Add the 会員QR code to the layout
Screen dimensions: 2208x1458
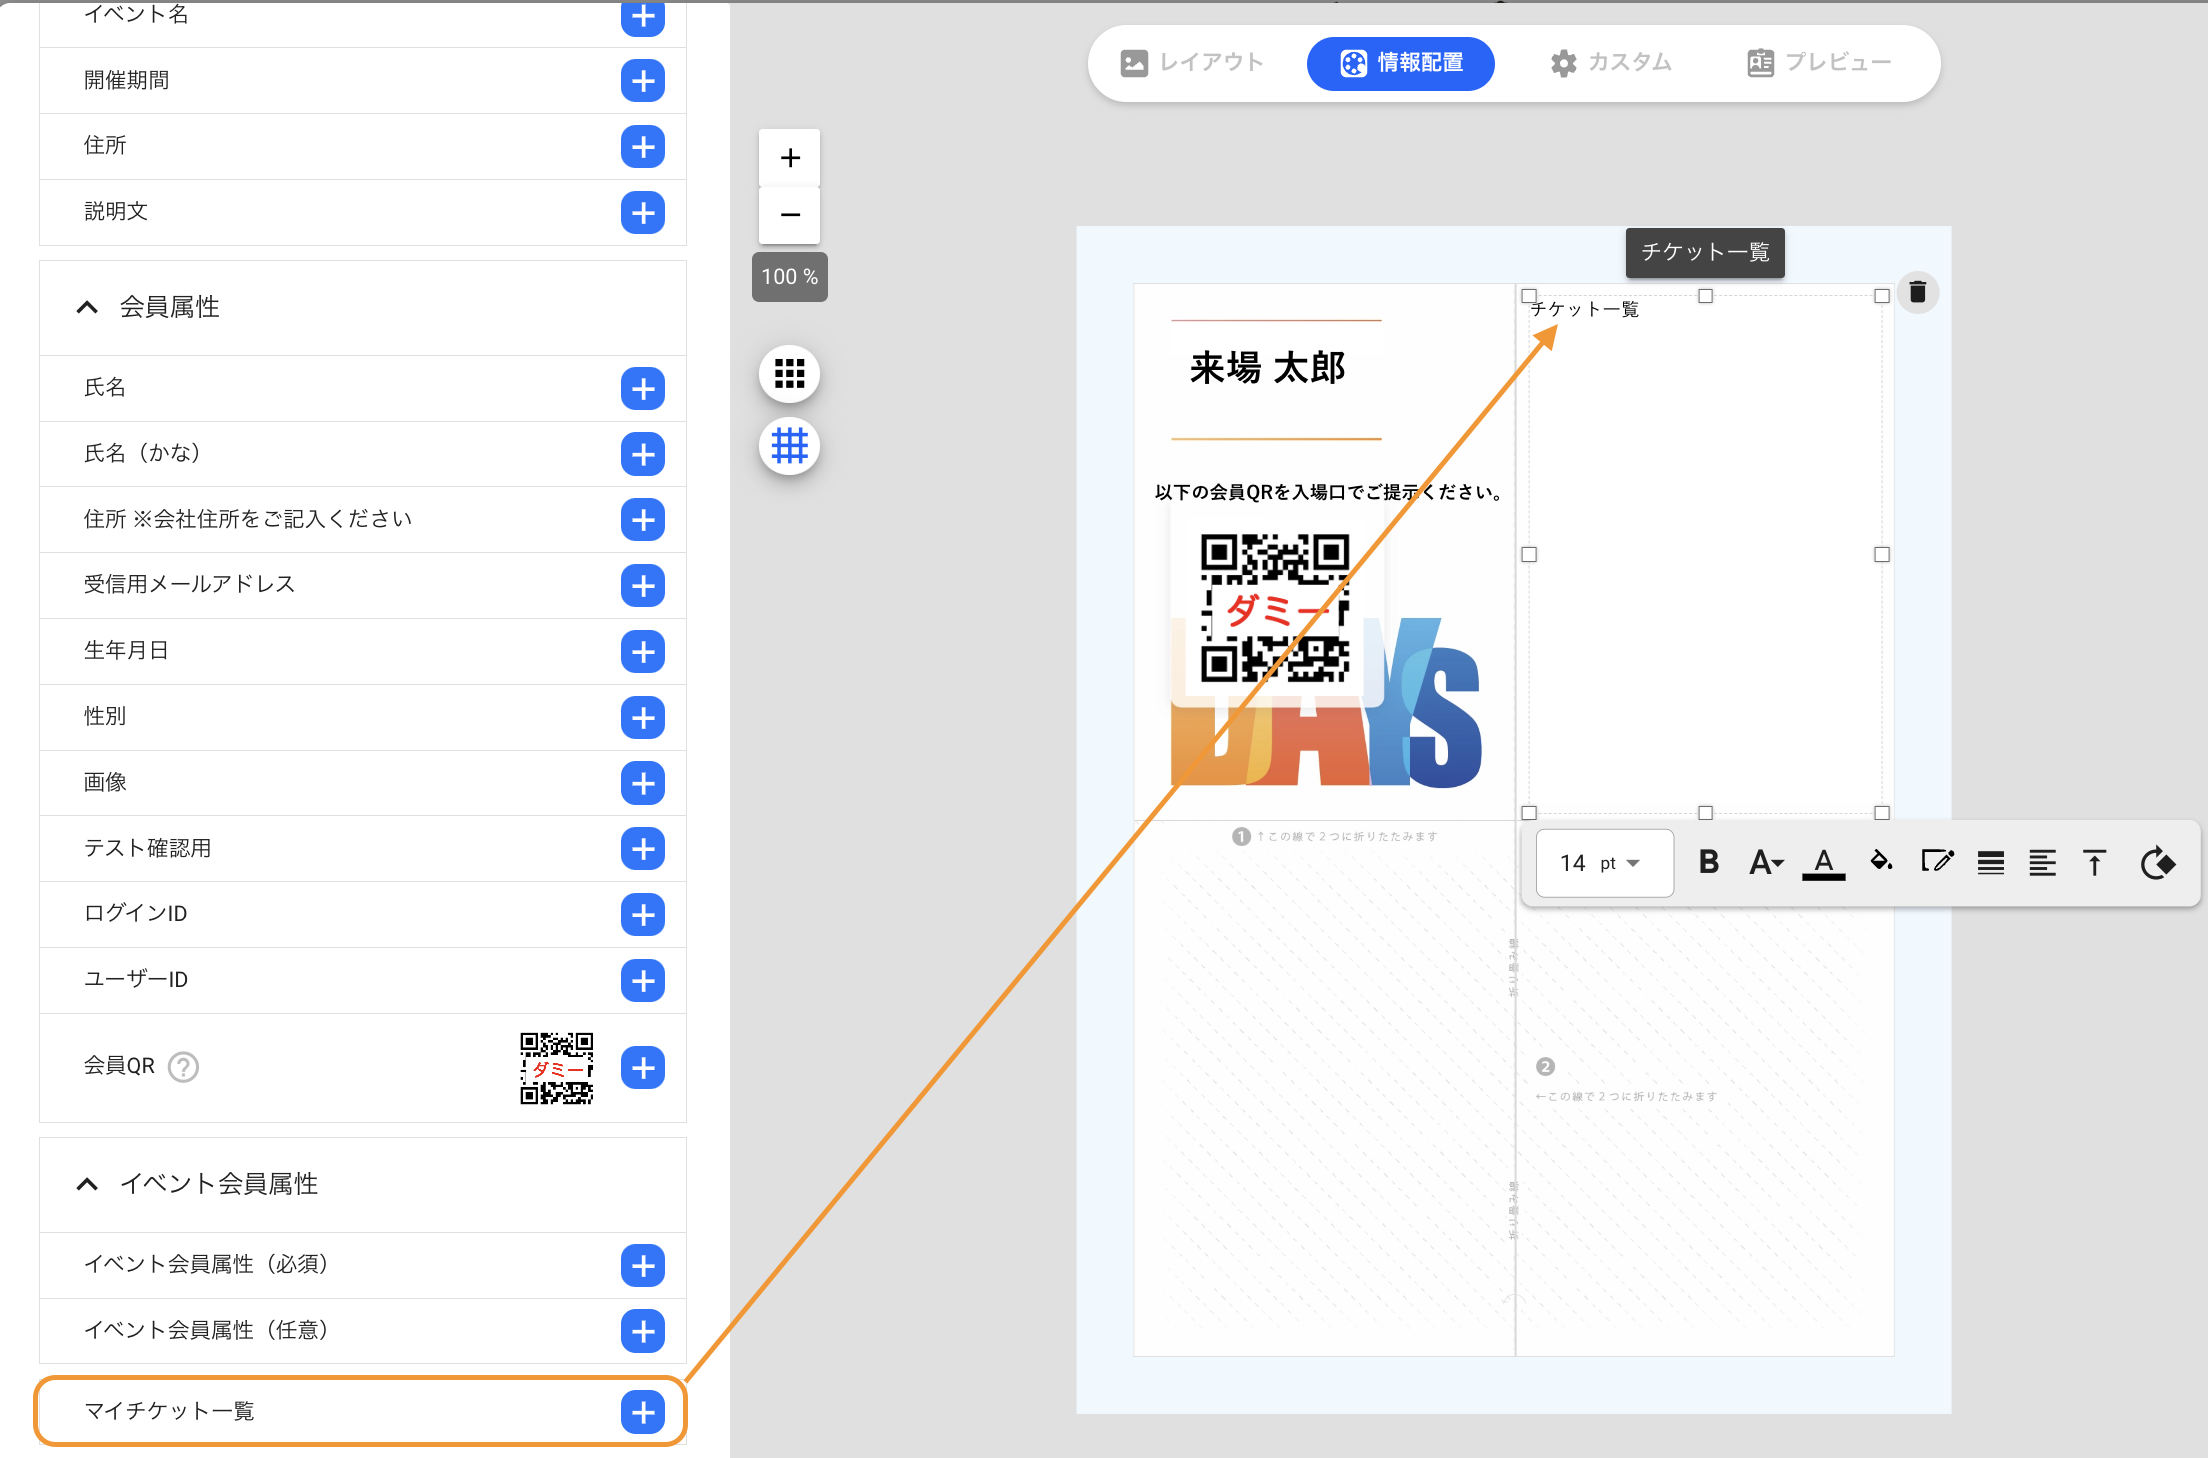[x=642, y=1067]
